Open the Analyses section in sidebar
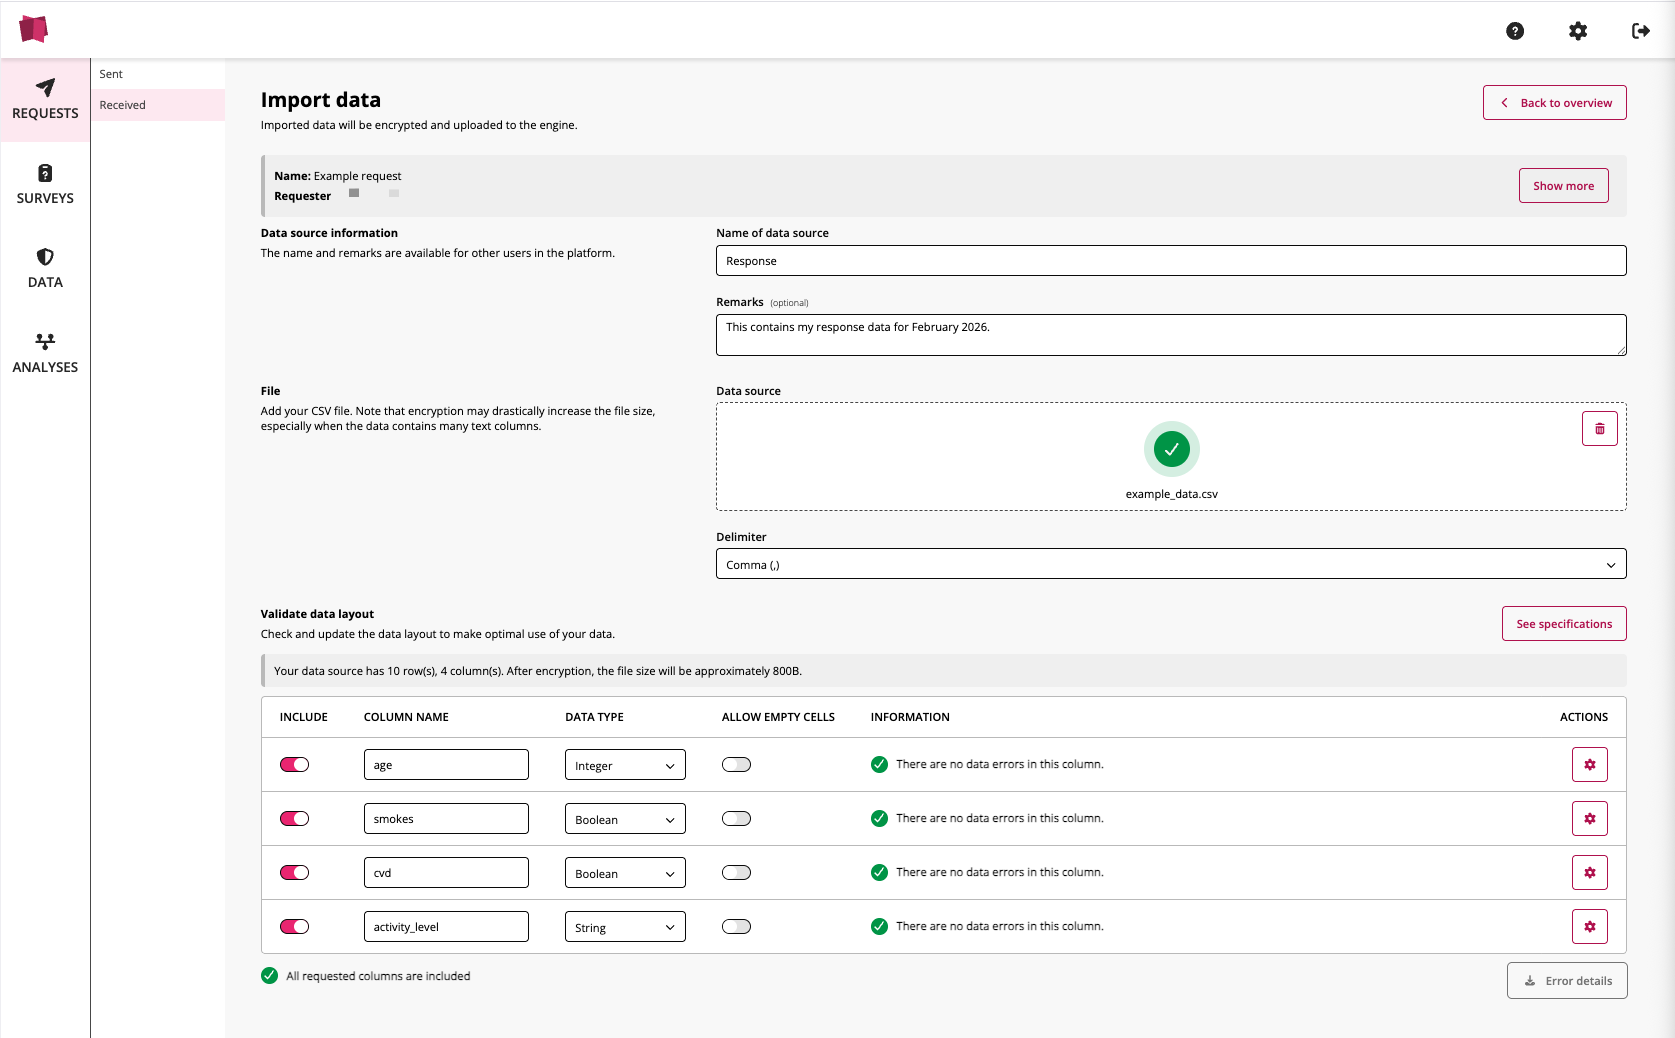This screenshot has width=1675, height=1038. (x=45, y=353)
